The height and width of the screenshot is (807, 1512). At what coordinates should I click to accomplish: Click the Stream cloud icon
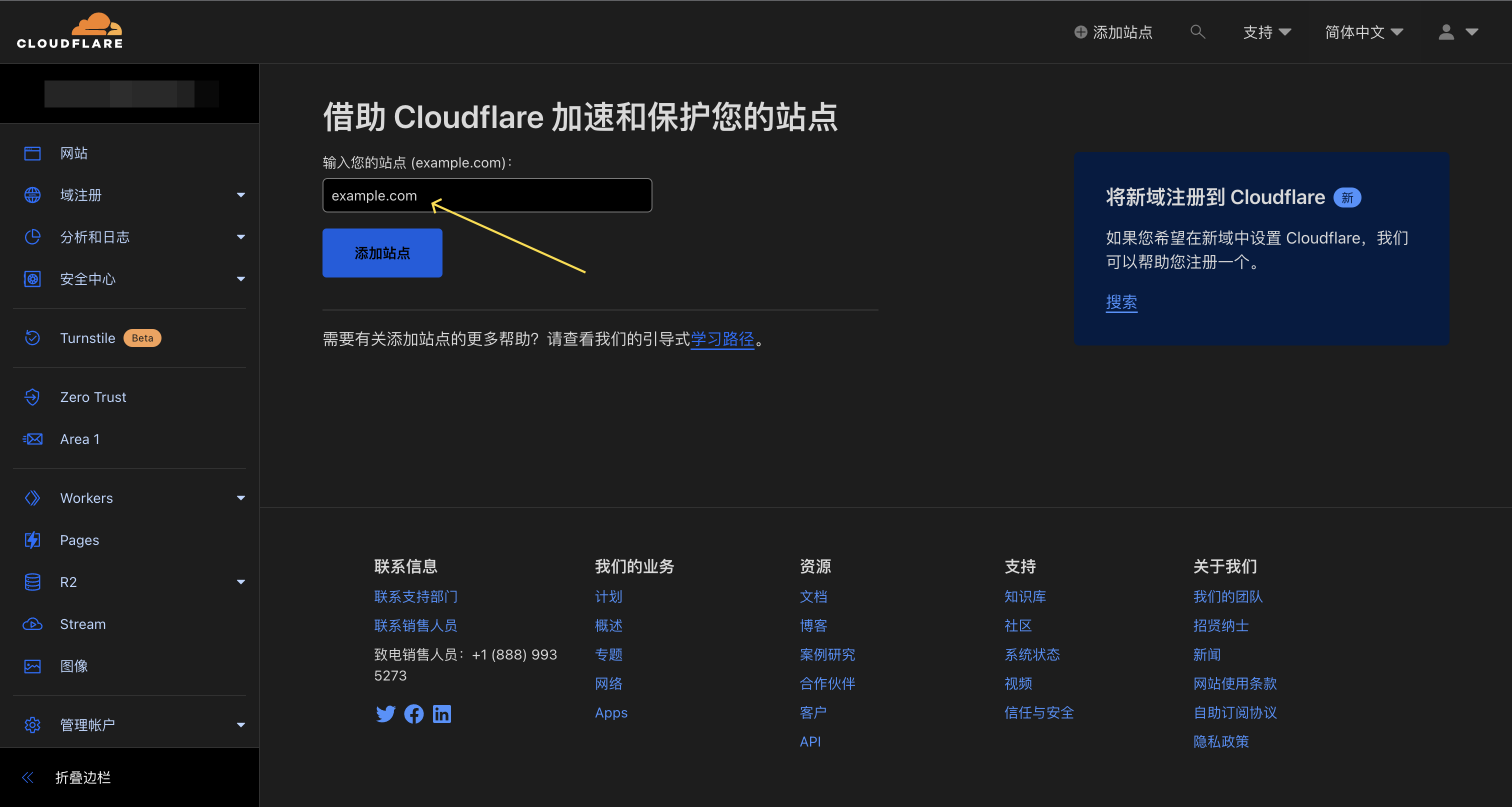[32, 624]
